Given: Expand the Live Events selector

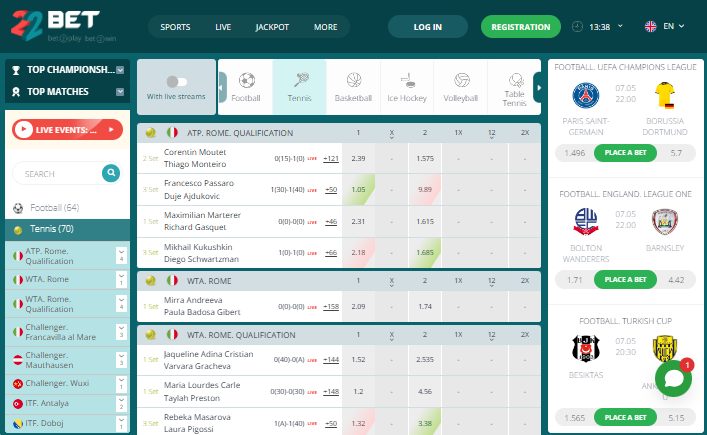Looking at the screenshot, I should pos(116,129).
